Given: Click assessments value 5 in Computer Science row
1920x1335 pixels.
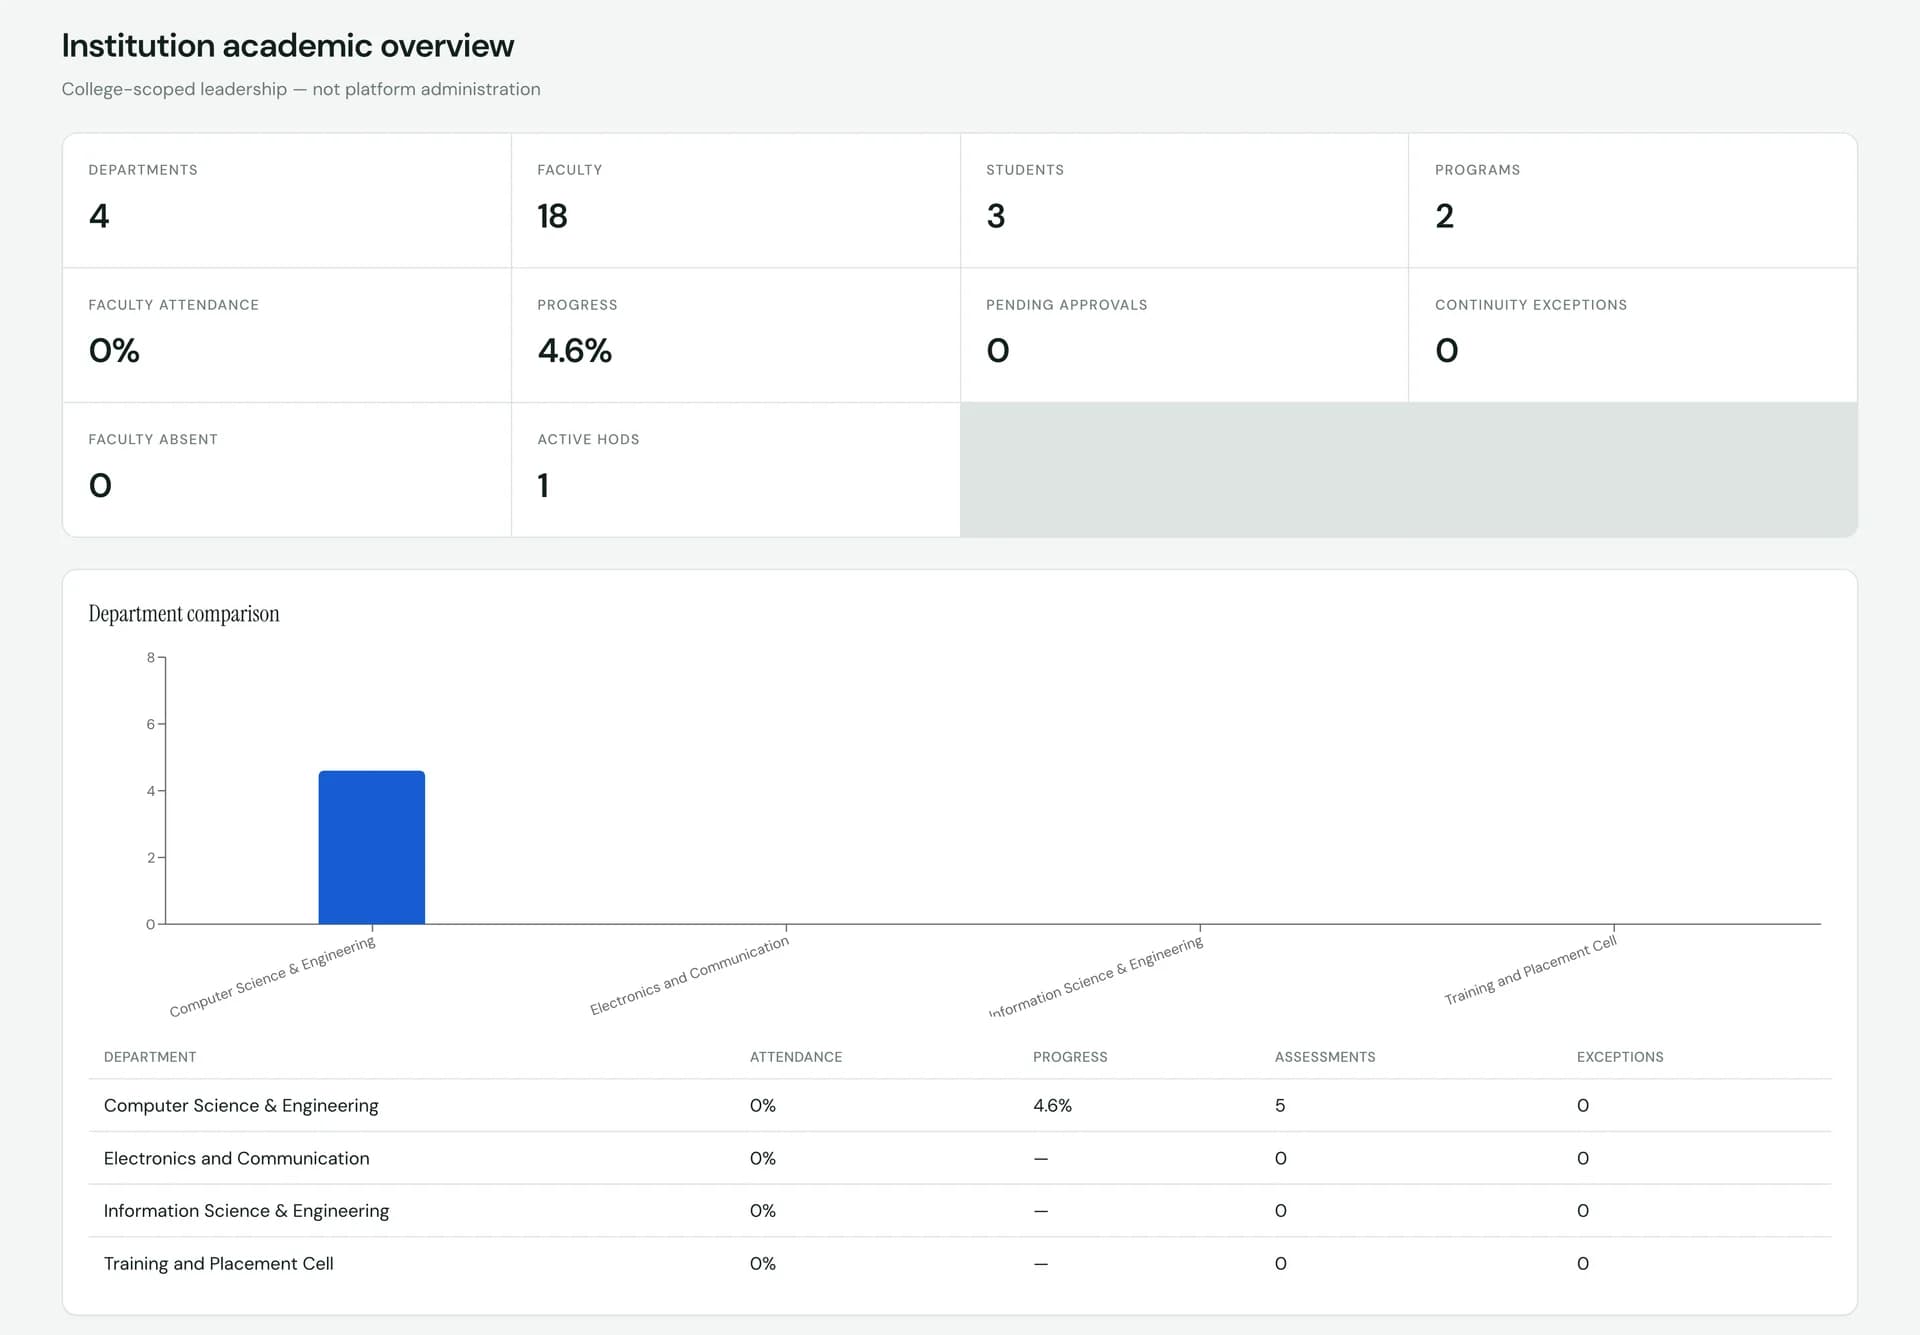Looking at the screenshot, I should pos(1280,1105).
